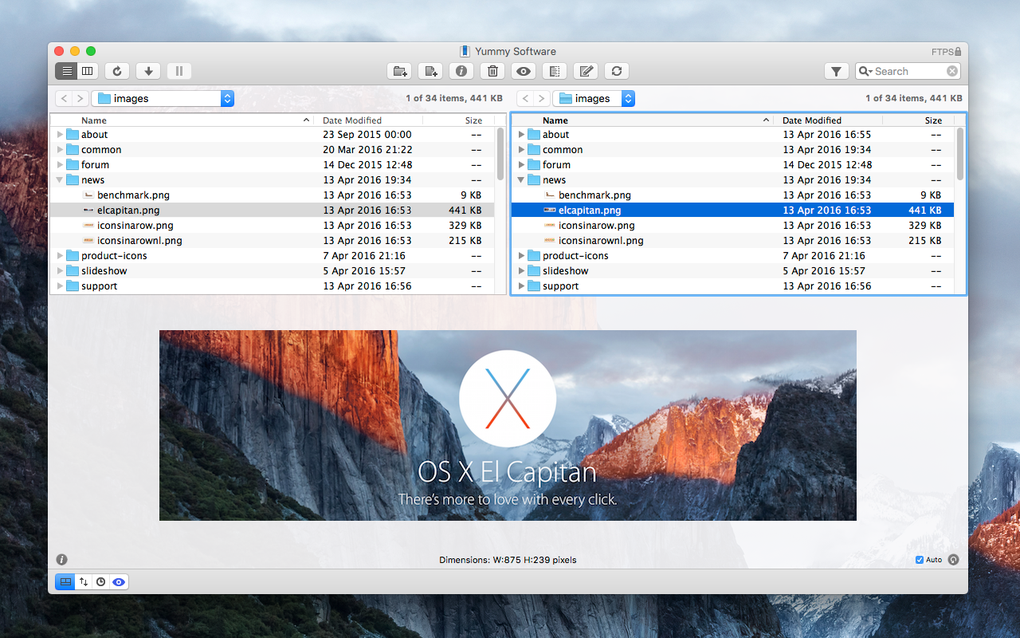Switch to column view mode
The height and width of the screenshot is (638, 1020).
point(87,71)
